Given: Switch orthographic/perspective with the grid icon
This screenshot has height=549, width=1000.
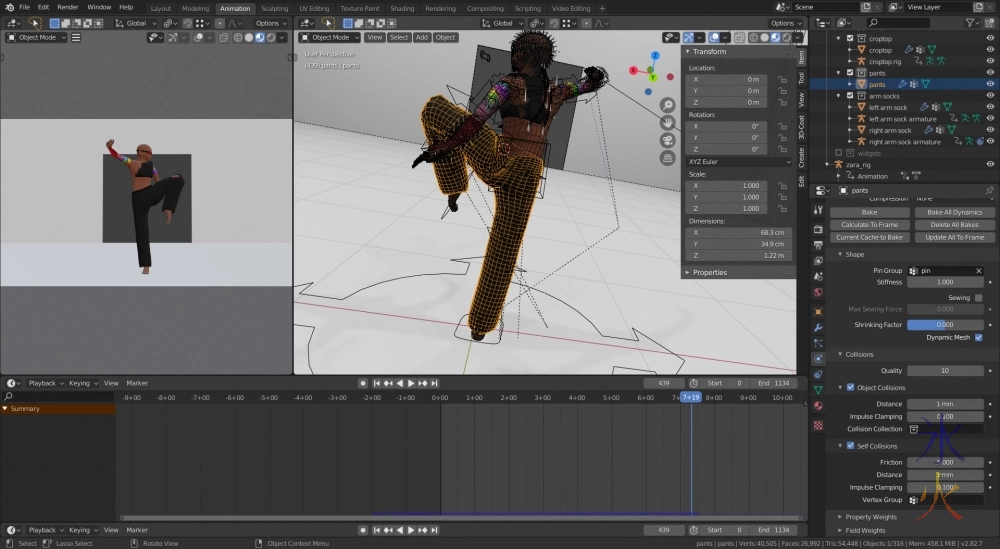Looking at the screenshot, I should point(667,157).
